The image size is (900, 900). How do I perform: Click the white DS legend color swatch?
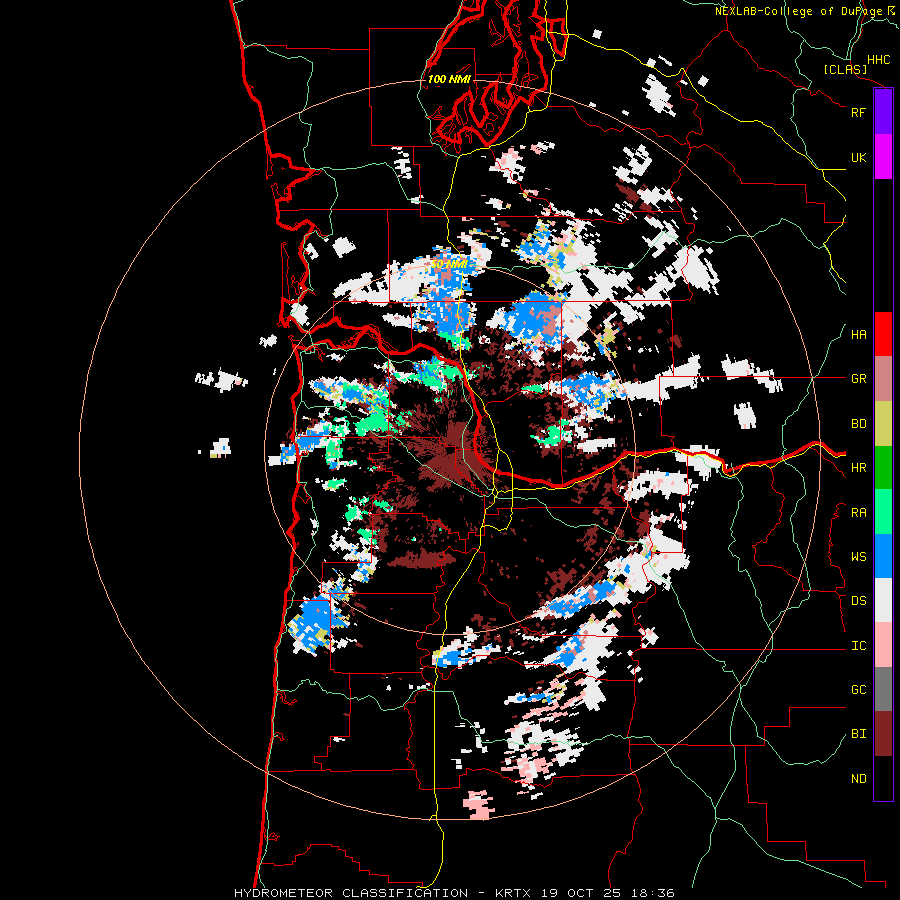click(x=883, y=600)
